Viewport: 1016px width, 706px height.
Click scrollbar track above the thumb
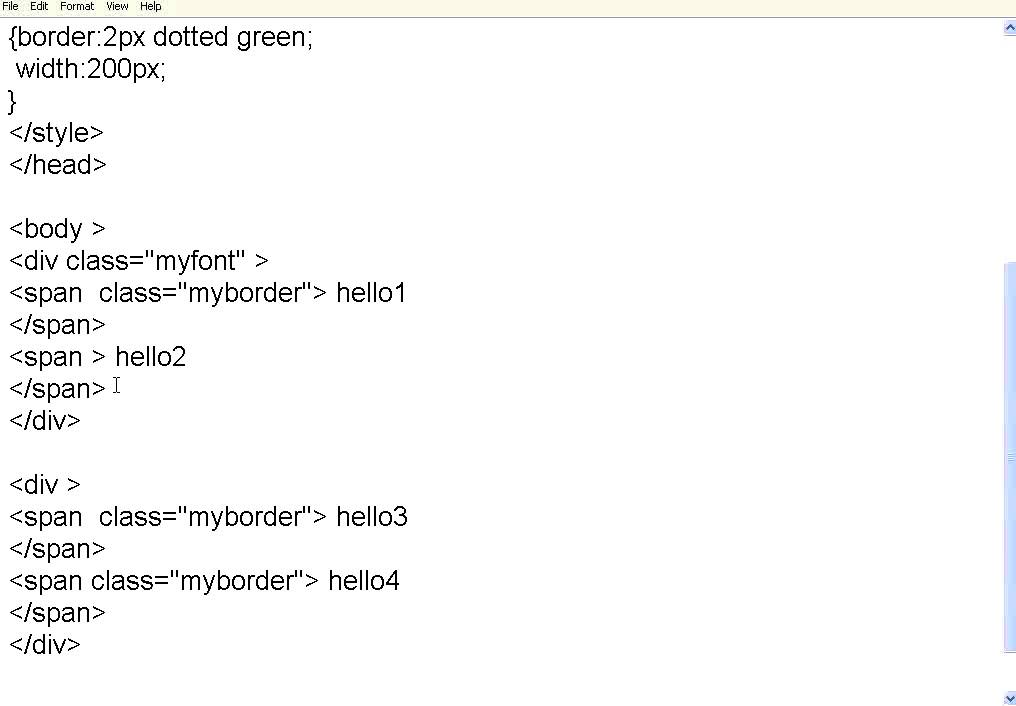click(x=1008, y=150)
